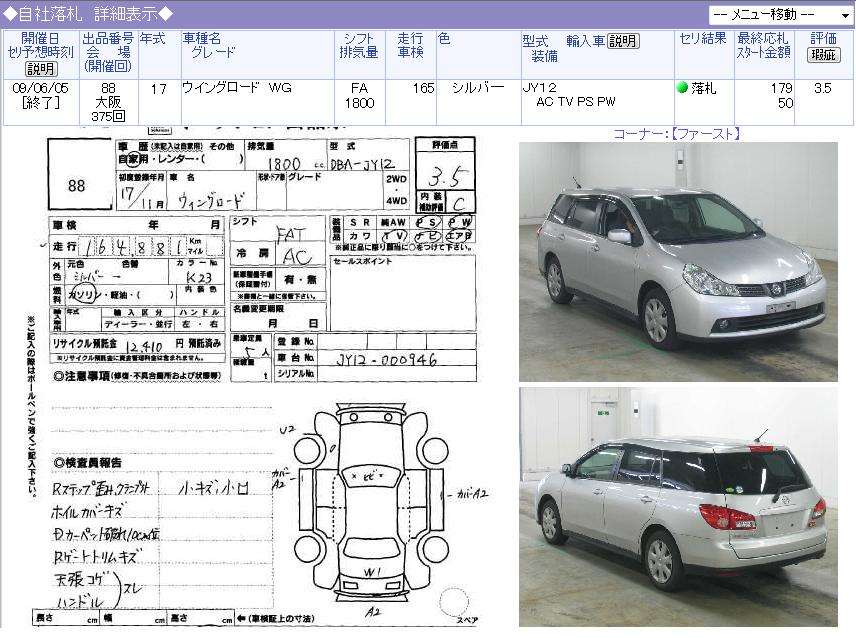
Task: Click the AC TV PS PW equipment text
Action: tap(575, 102)
